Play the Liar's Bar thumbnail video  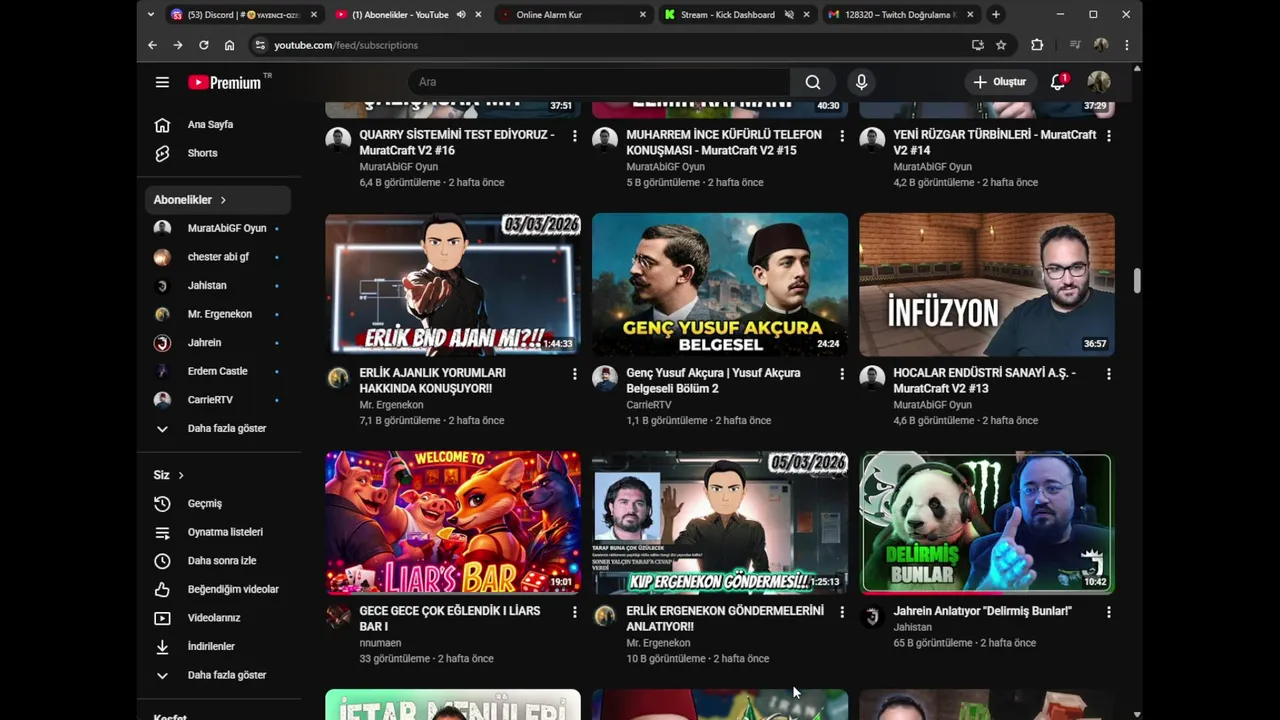pos(453,522)
